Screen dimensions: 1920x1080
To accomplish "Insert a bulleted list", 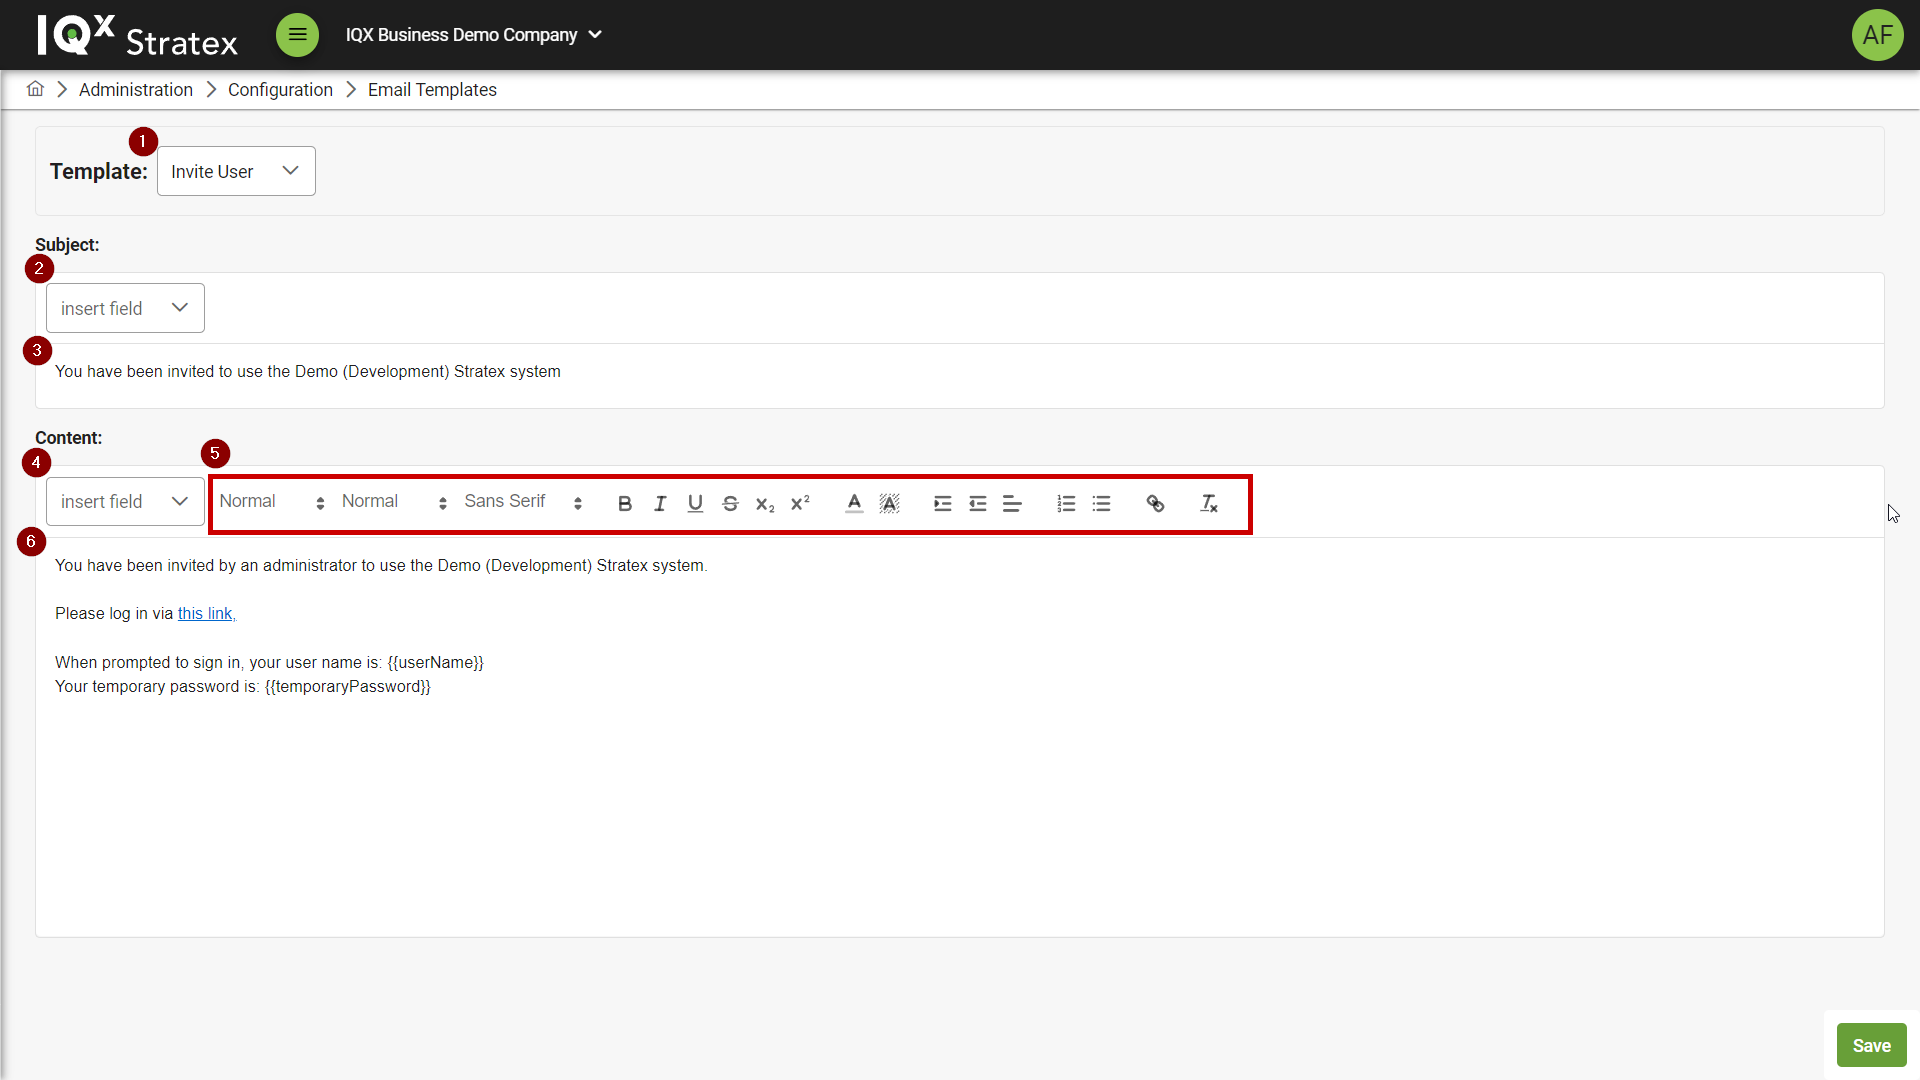I will click(1101, 504).
